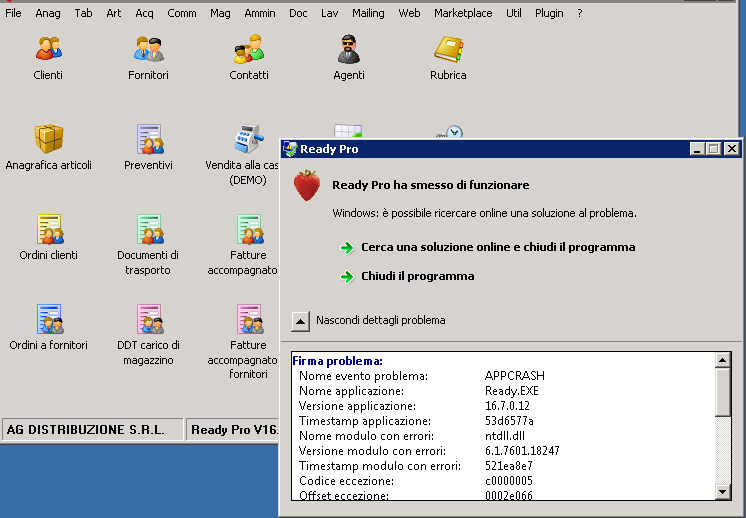Select the 521ea8e7 module timestamp value
The height and width of the screenshot is (518, 746).
[509, 466]
